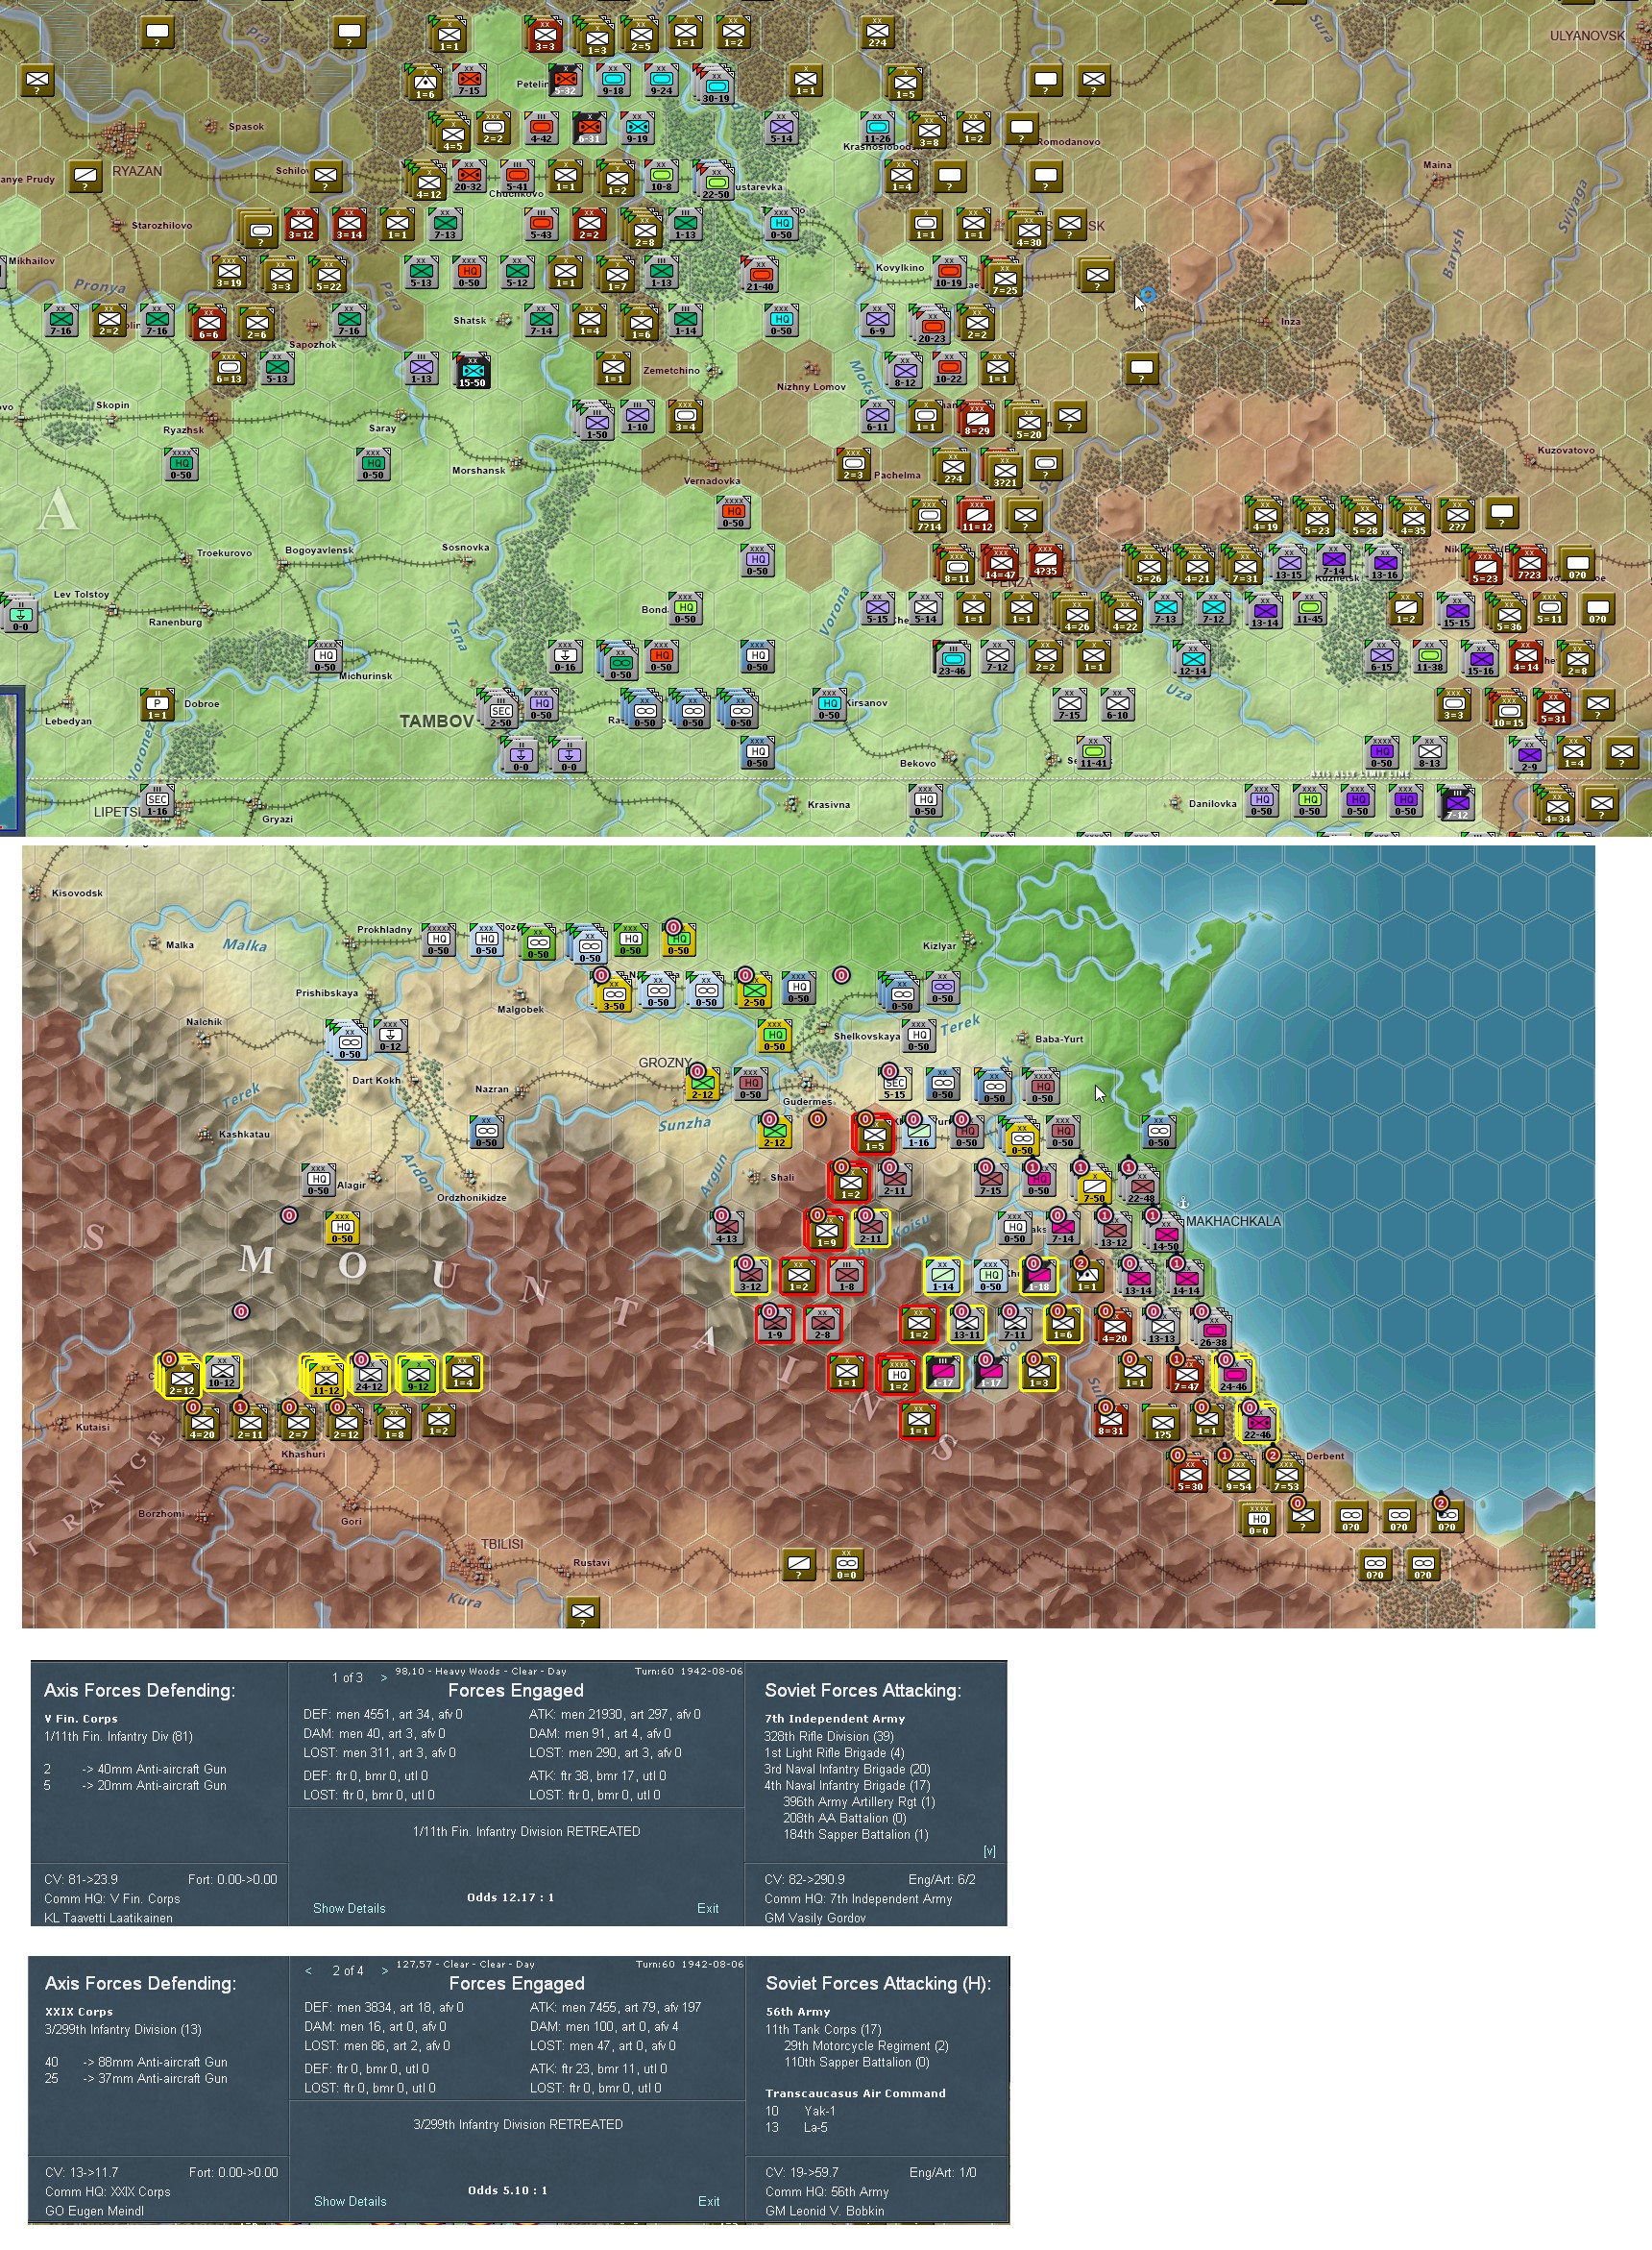The image size is (1652, 2250).
Task: Expand attacker list with [v] arrow
Action: click(x=989, y=1851)
